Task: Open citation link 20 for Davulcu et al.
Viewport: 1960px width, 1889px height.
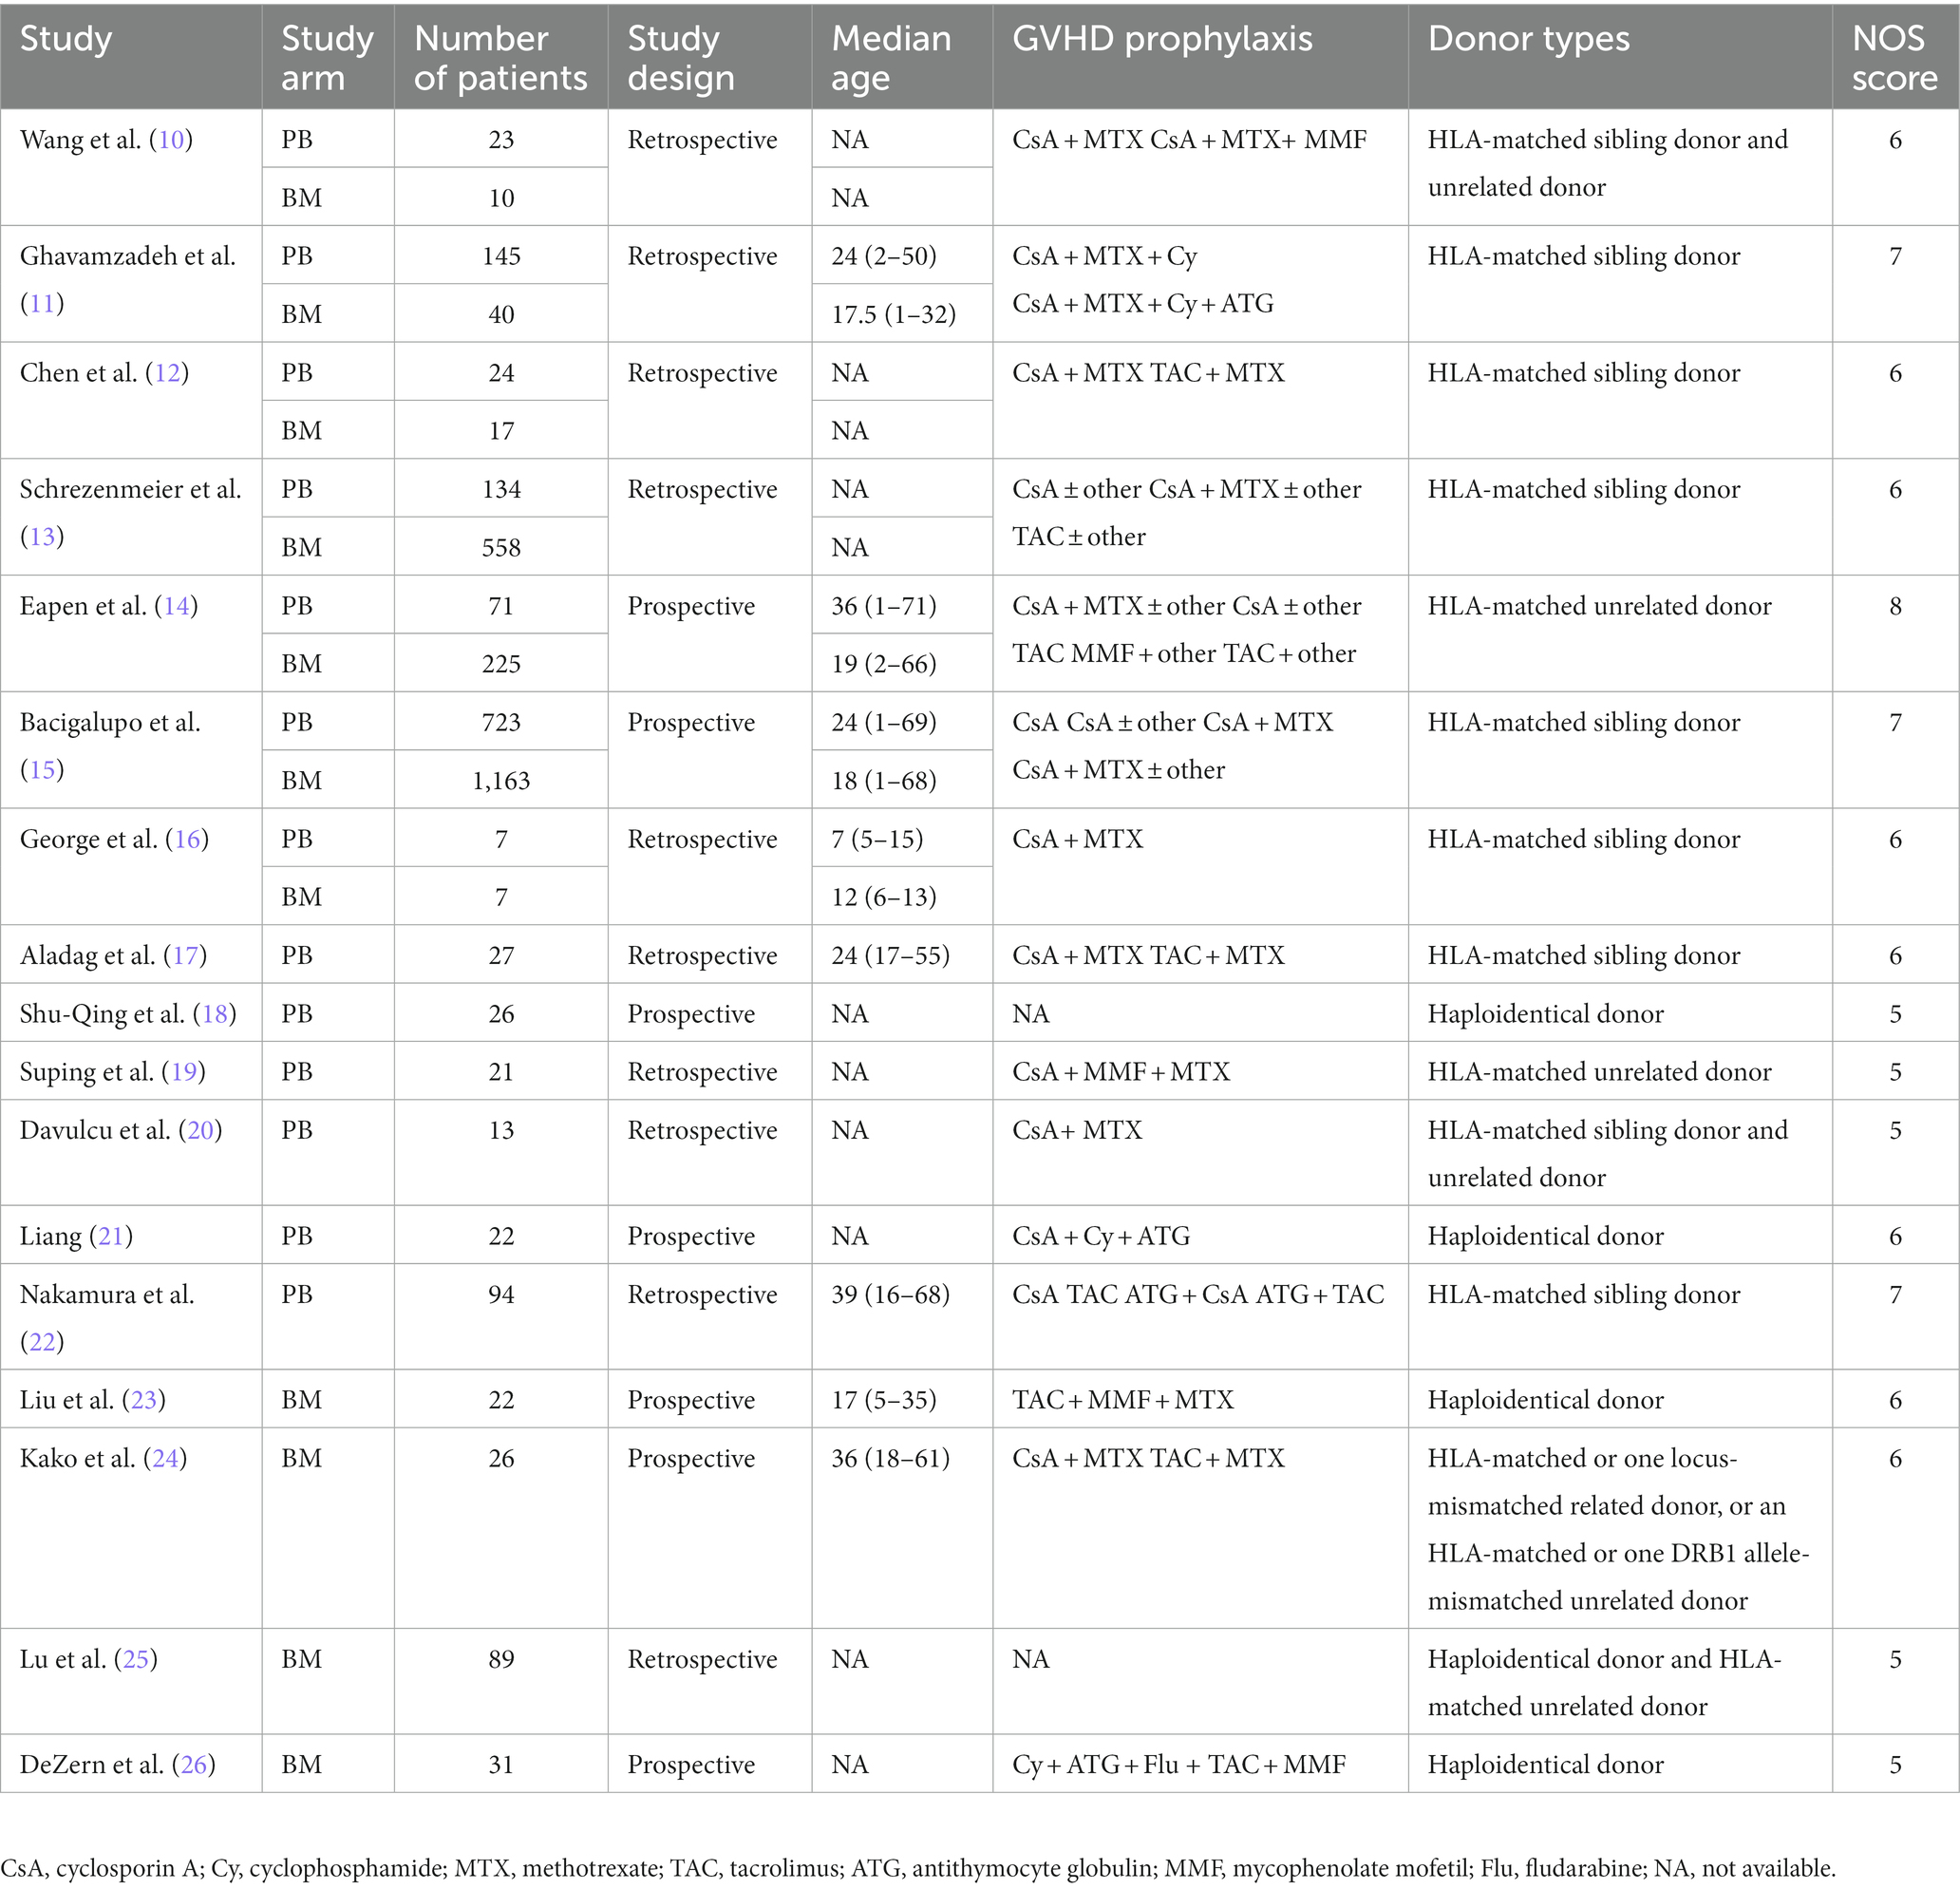Action: pos(201,1130)
